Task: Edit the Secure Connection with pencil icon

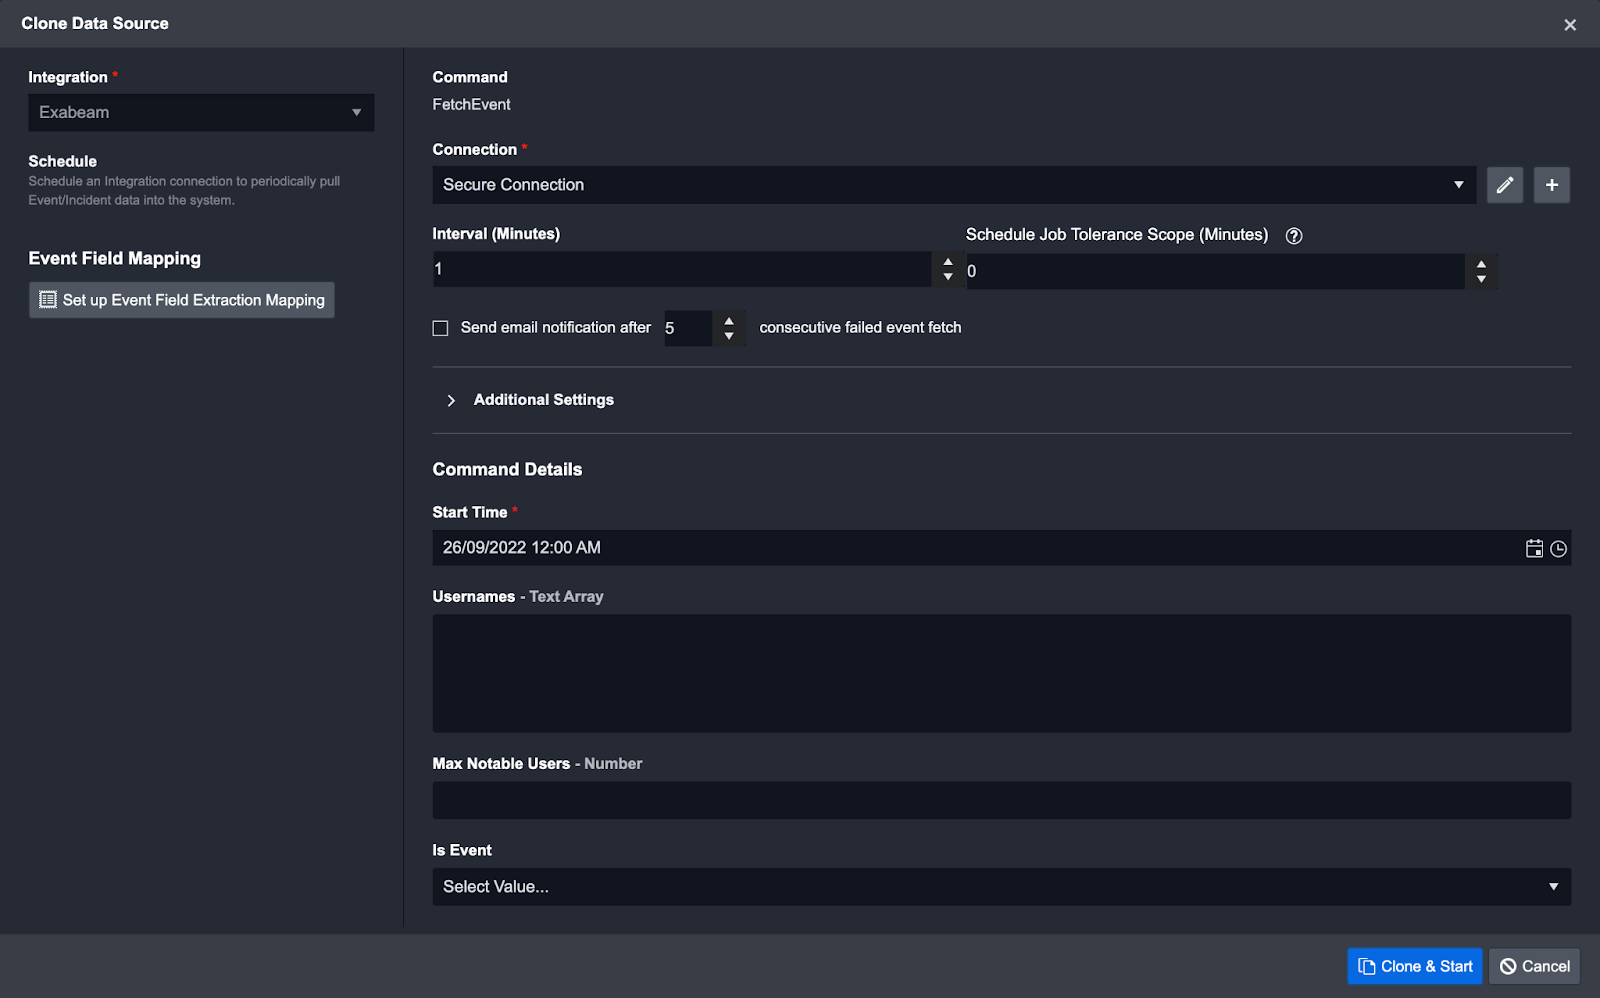Action: pyautogui.click(x=1504, y=185)
